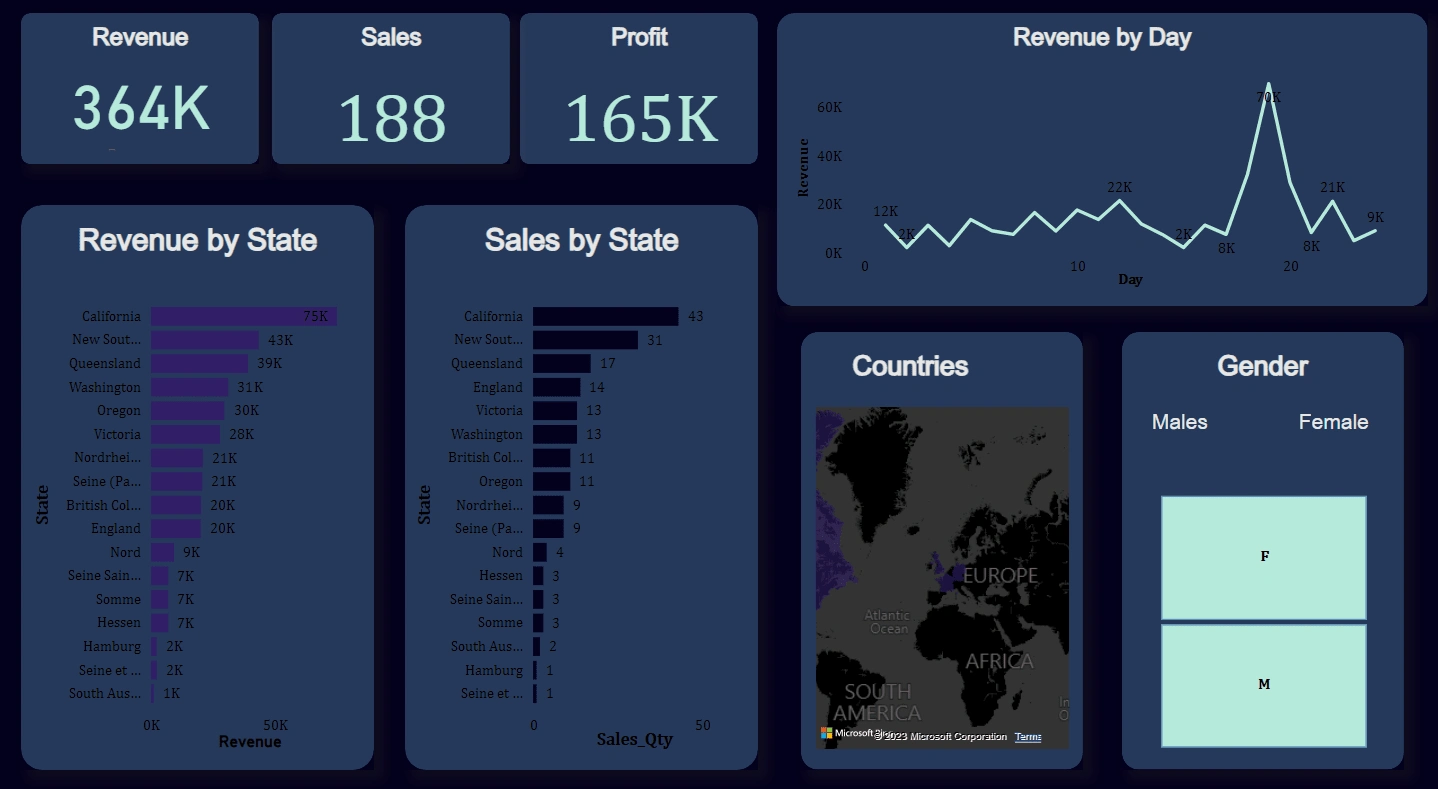Click the Countries panel title
The width and height of the screenshot is (1438, 789).
910,366
